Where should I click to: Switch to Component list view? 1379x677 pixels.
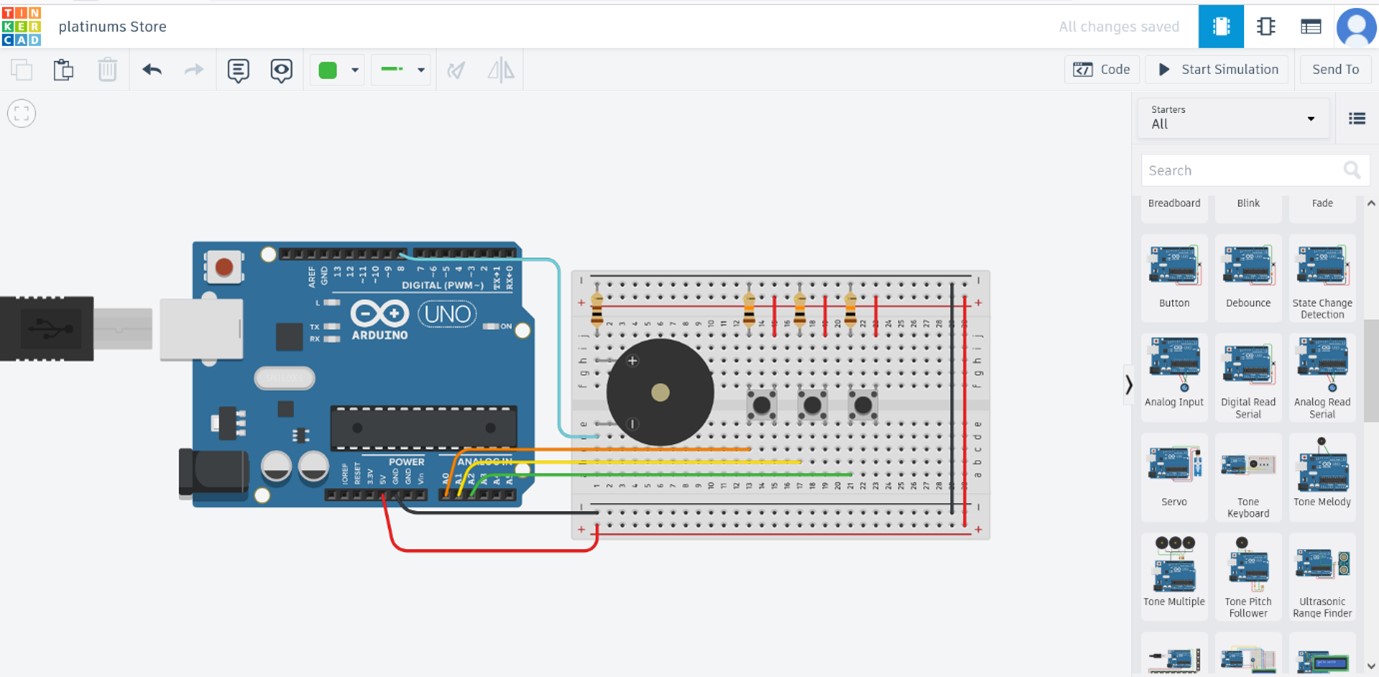(x=1311, y=27)
